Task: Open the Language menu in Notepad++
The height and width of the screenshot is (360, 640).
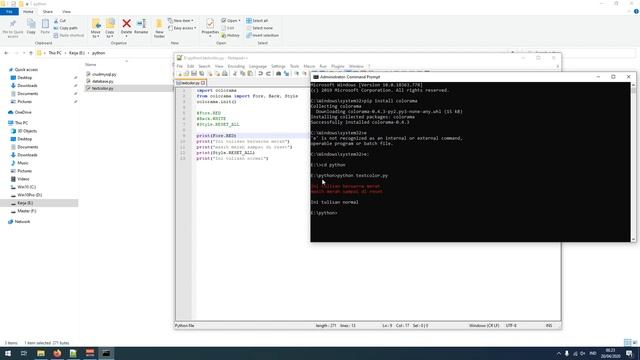Action: 258,66
